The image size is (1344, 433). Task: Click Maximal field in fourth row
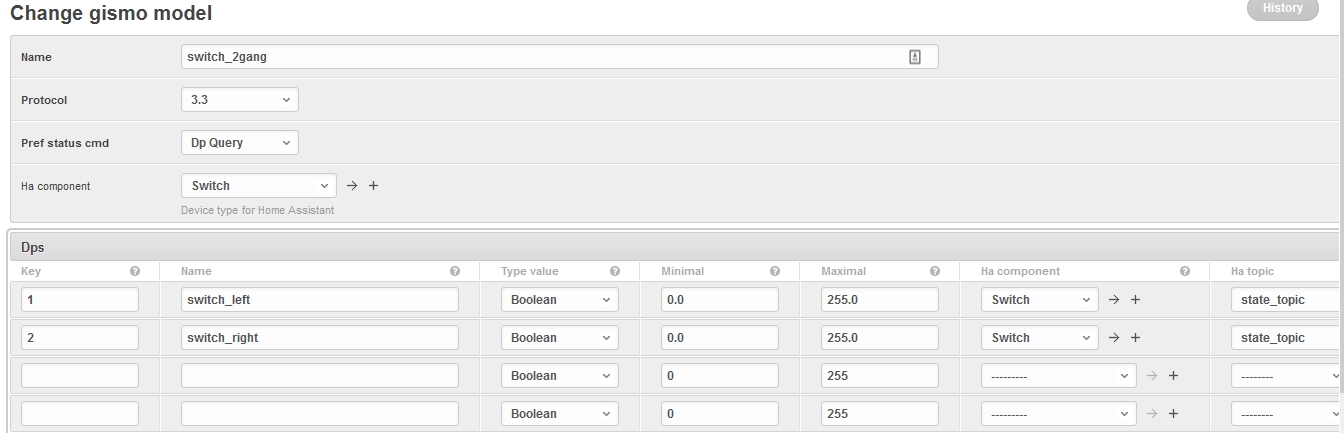880,414
